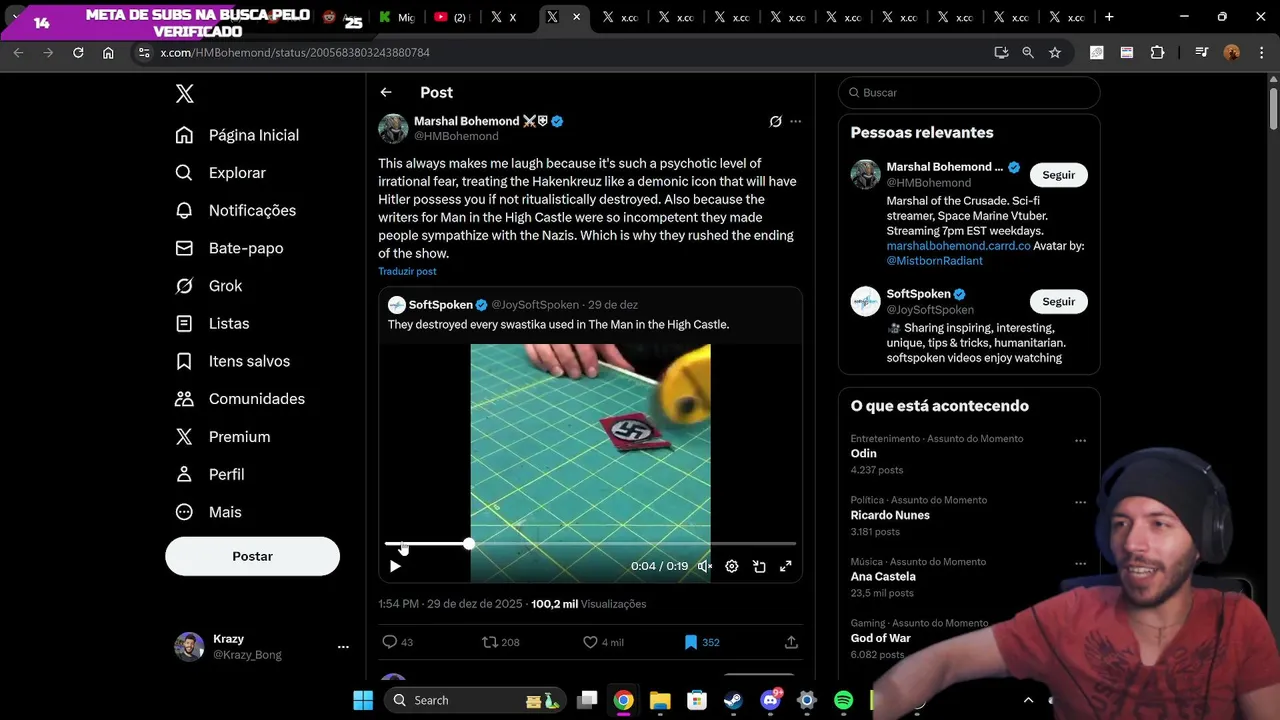Image resolution: width=1280 pixels, height=720 pixels.
Task: Click the X logo in the sidebar
Action: 185,94
